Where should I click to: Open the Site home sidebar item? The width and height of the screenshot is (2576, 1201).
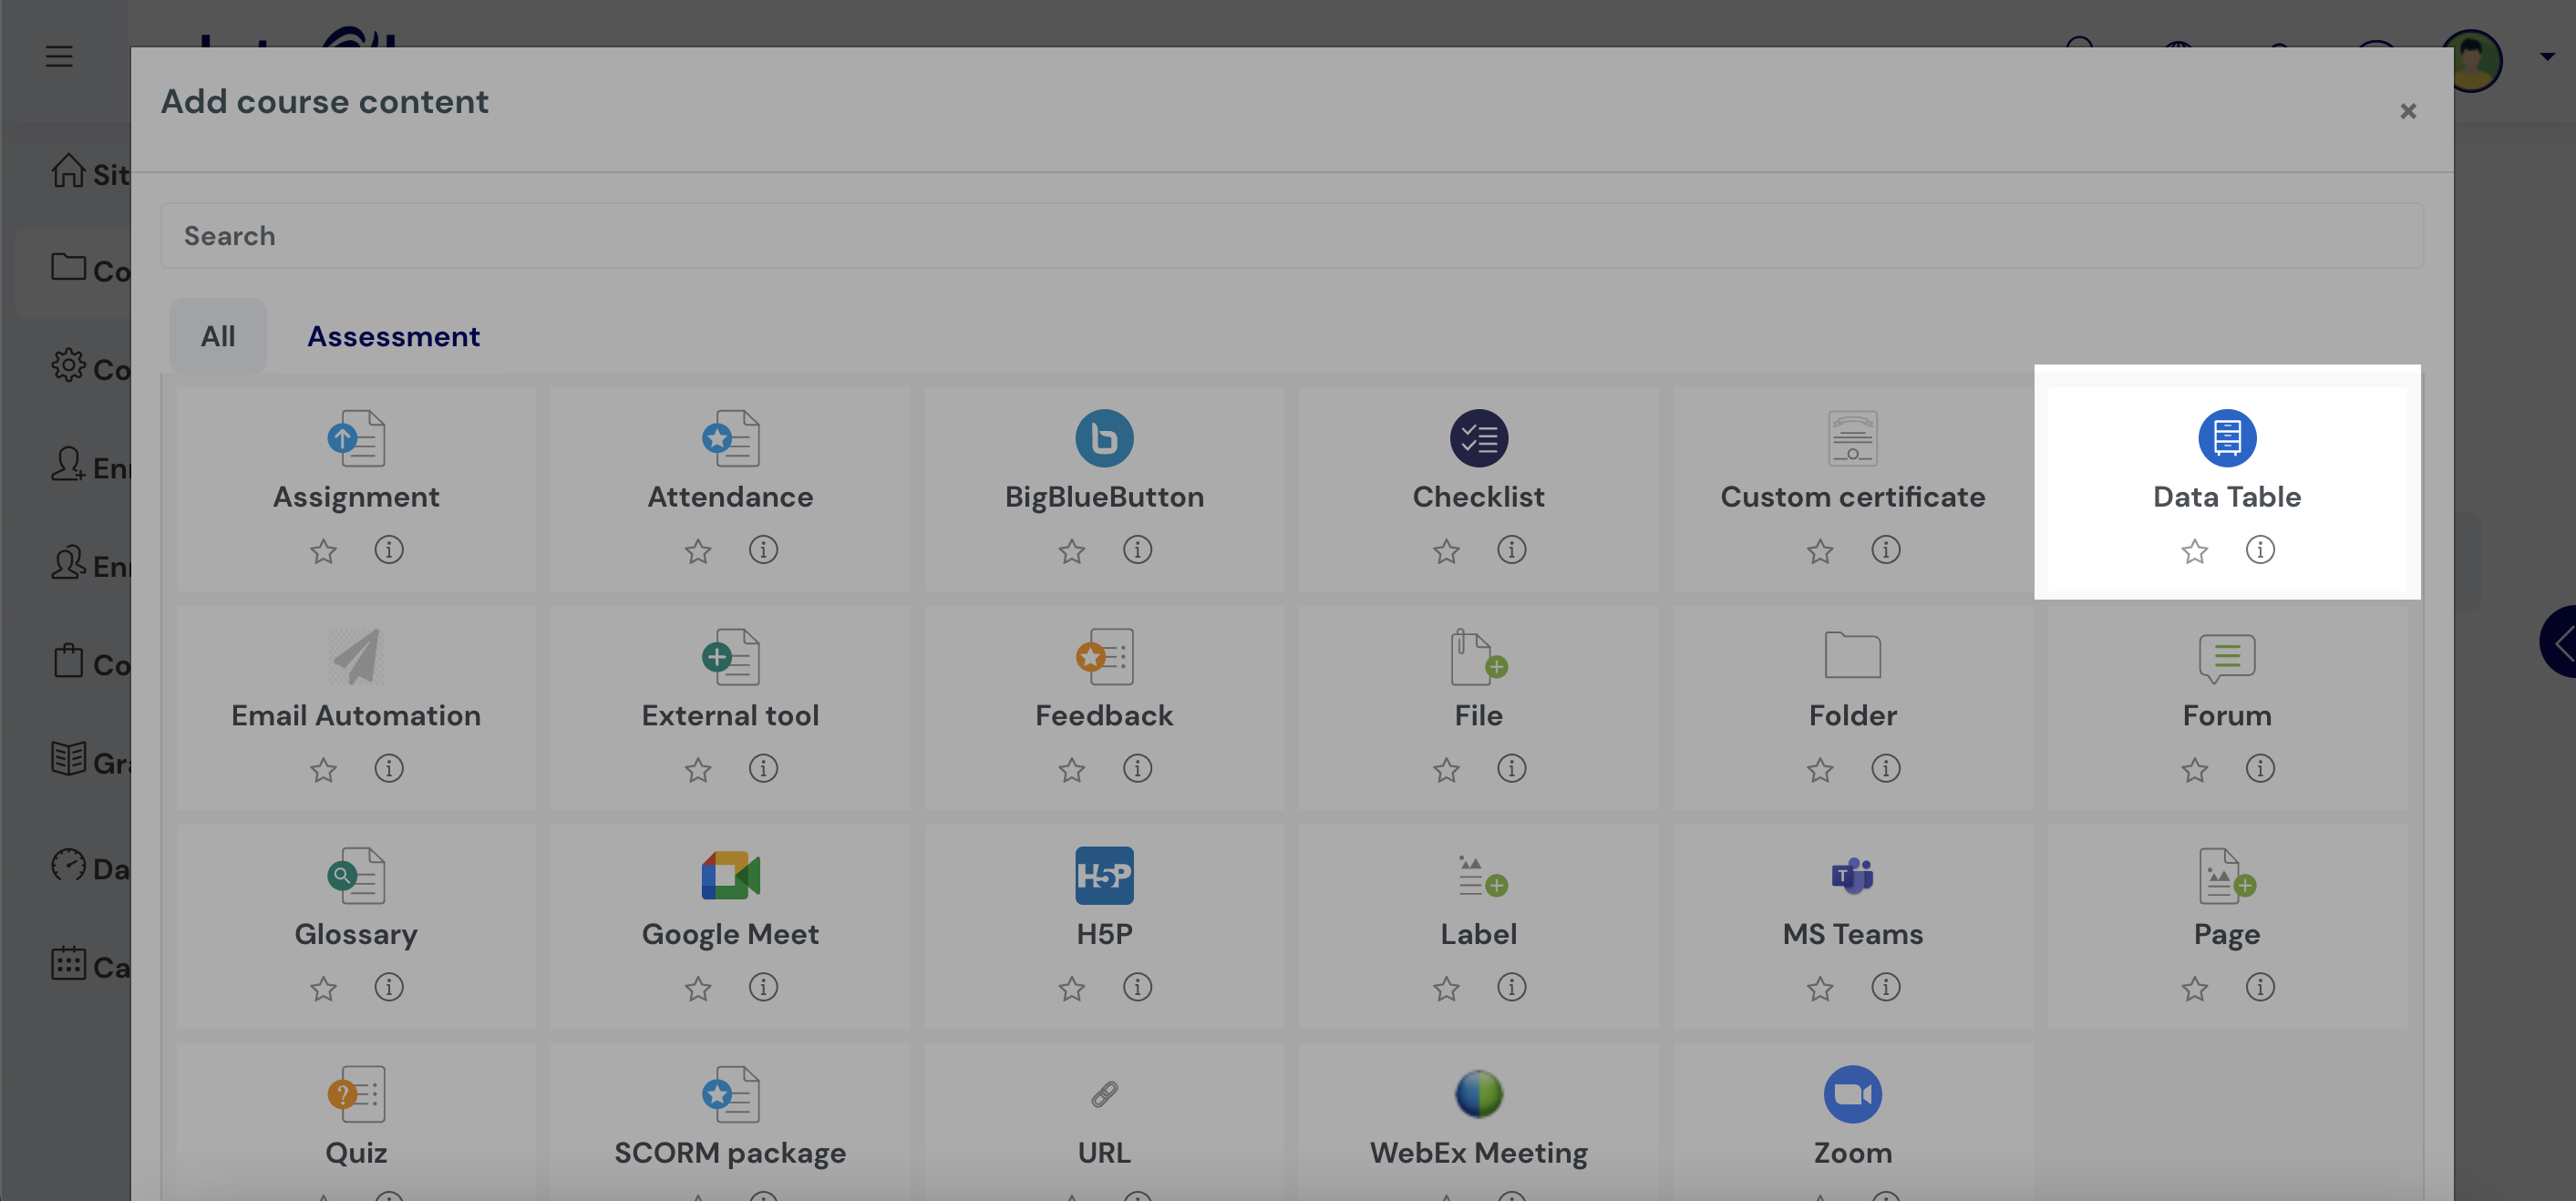tap(90, 172)
